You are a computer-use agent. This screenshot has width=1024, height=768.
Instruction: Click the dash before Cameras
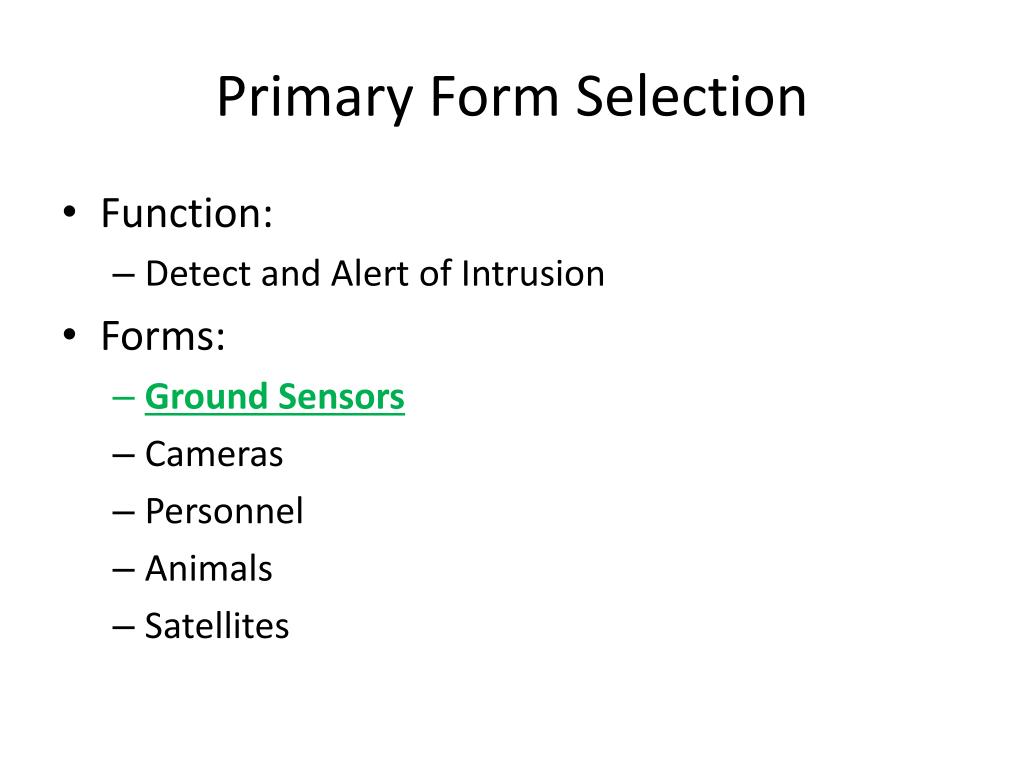point(123,455)
